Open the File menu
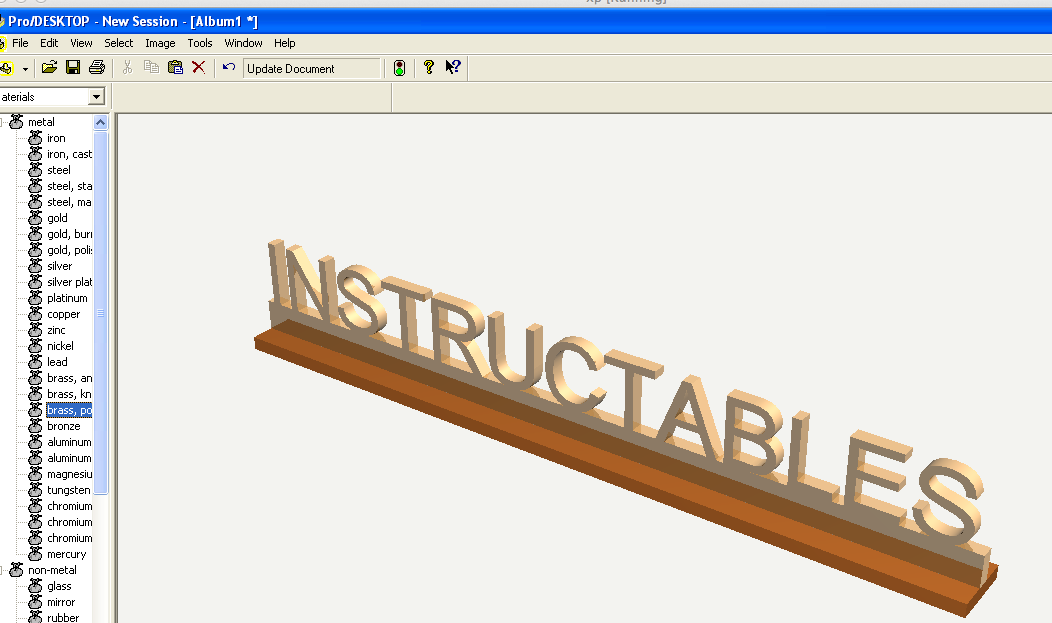The image size is (1052, 623). pyautogui.click(x=20, y=43)
